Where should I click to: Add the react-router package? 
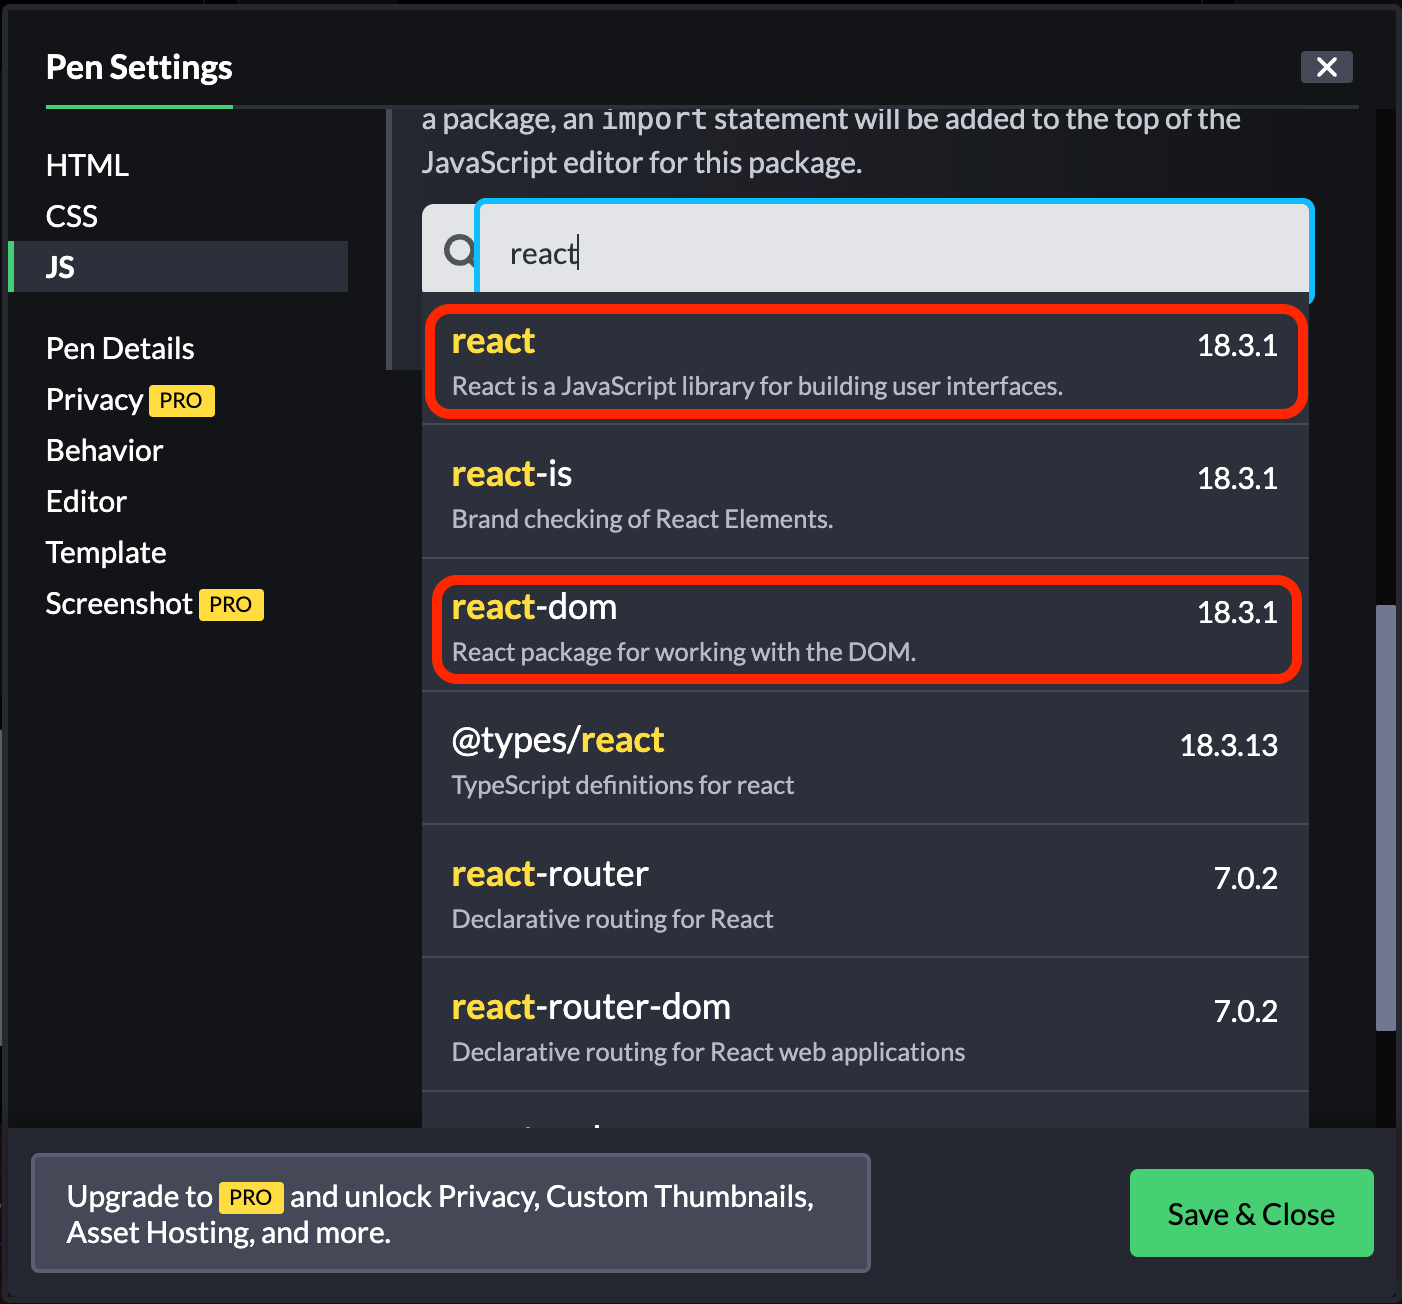(x=865, y=891)
